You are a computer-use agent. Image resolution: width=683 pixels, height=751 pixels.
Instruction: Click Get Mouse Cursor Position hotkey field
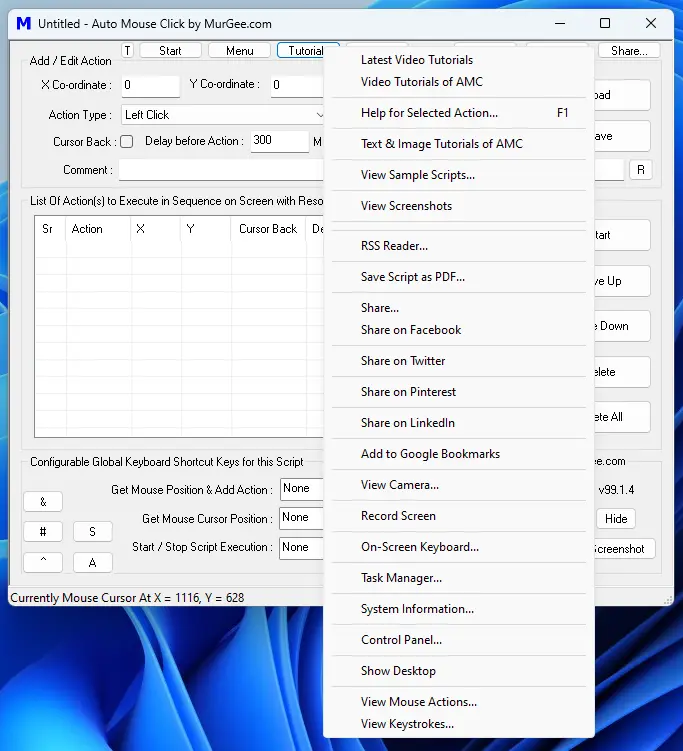point(301,518)
